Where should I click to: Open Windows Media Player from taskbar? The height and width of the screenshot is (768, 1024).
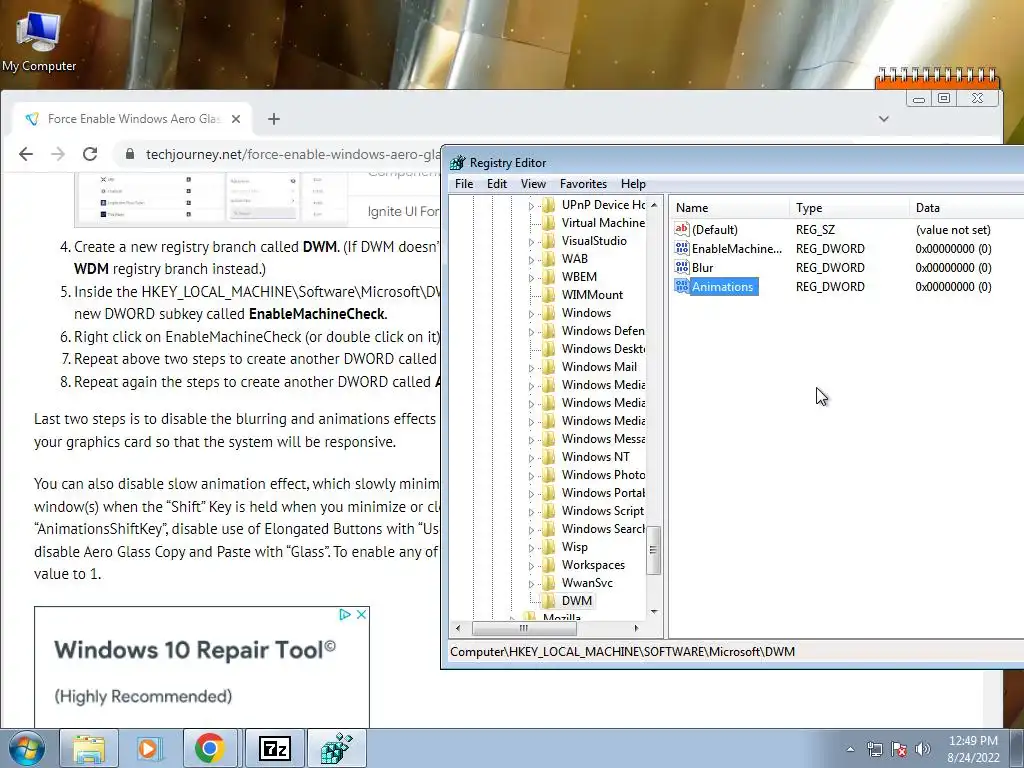tap(150, 748)
